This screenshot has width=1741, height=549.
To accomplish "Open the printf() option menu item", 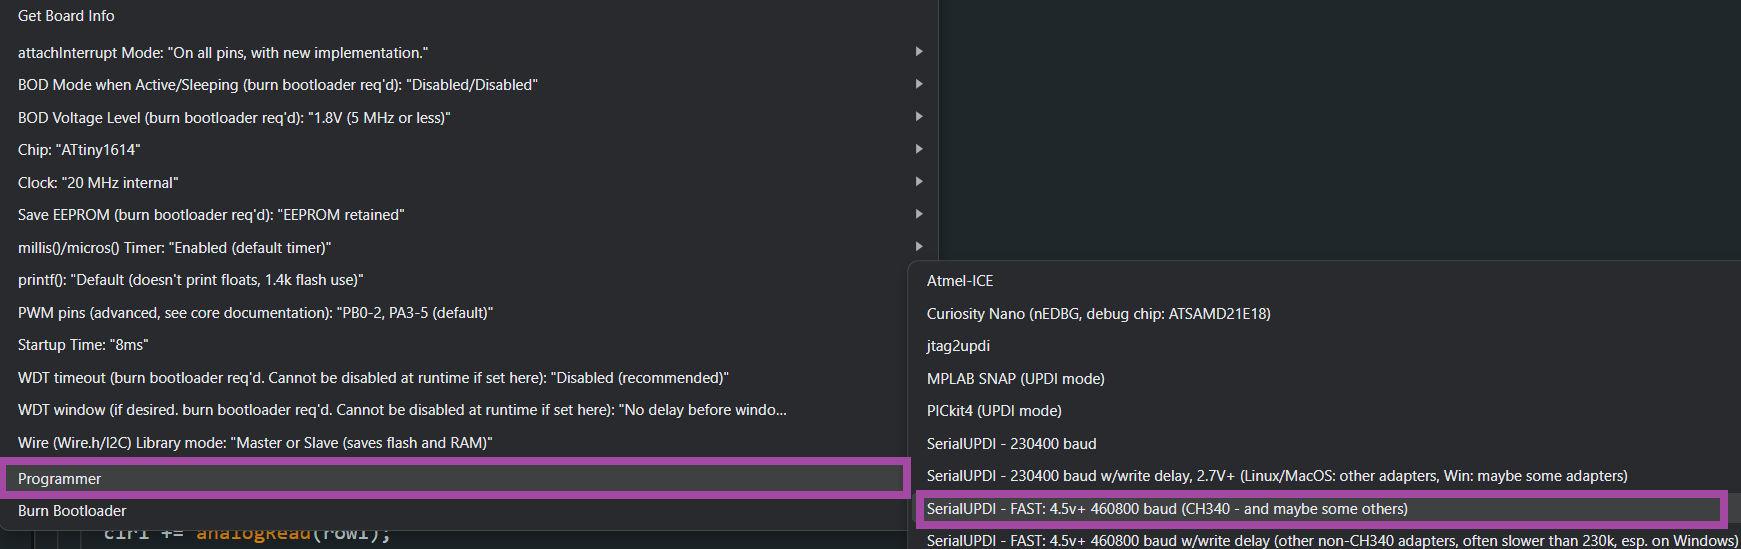I will click(190, 280).
